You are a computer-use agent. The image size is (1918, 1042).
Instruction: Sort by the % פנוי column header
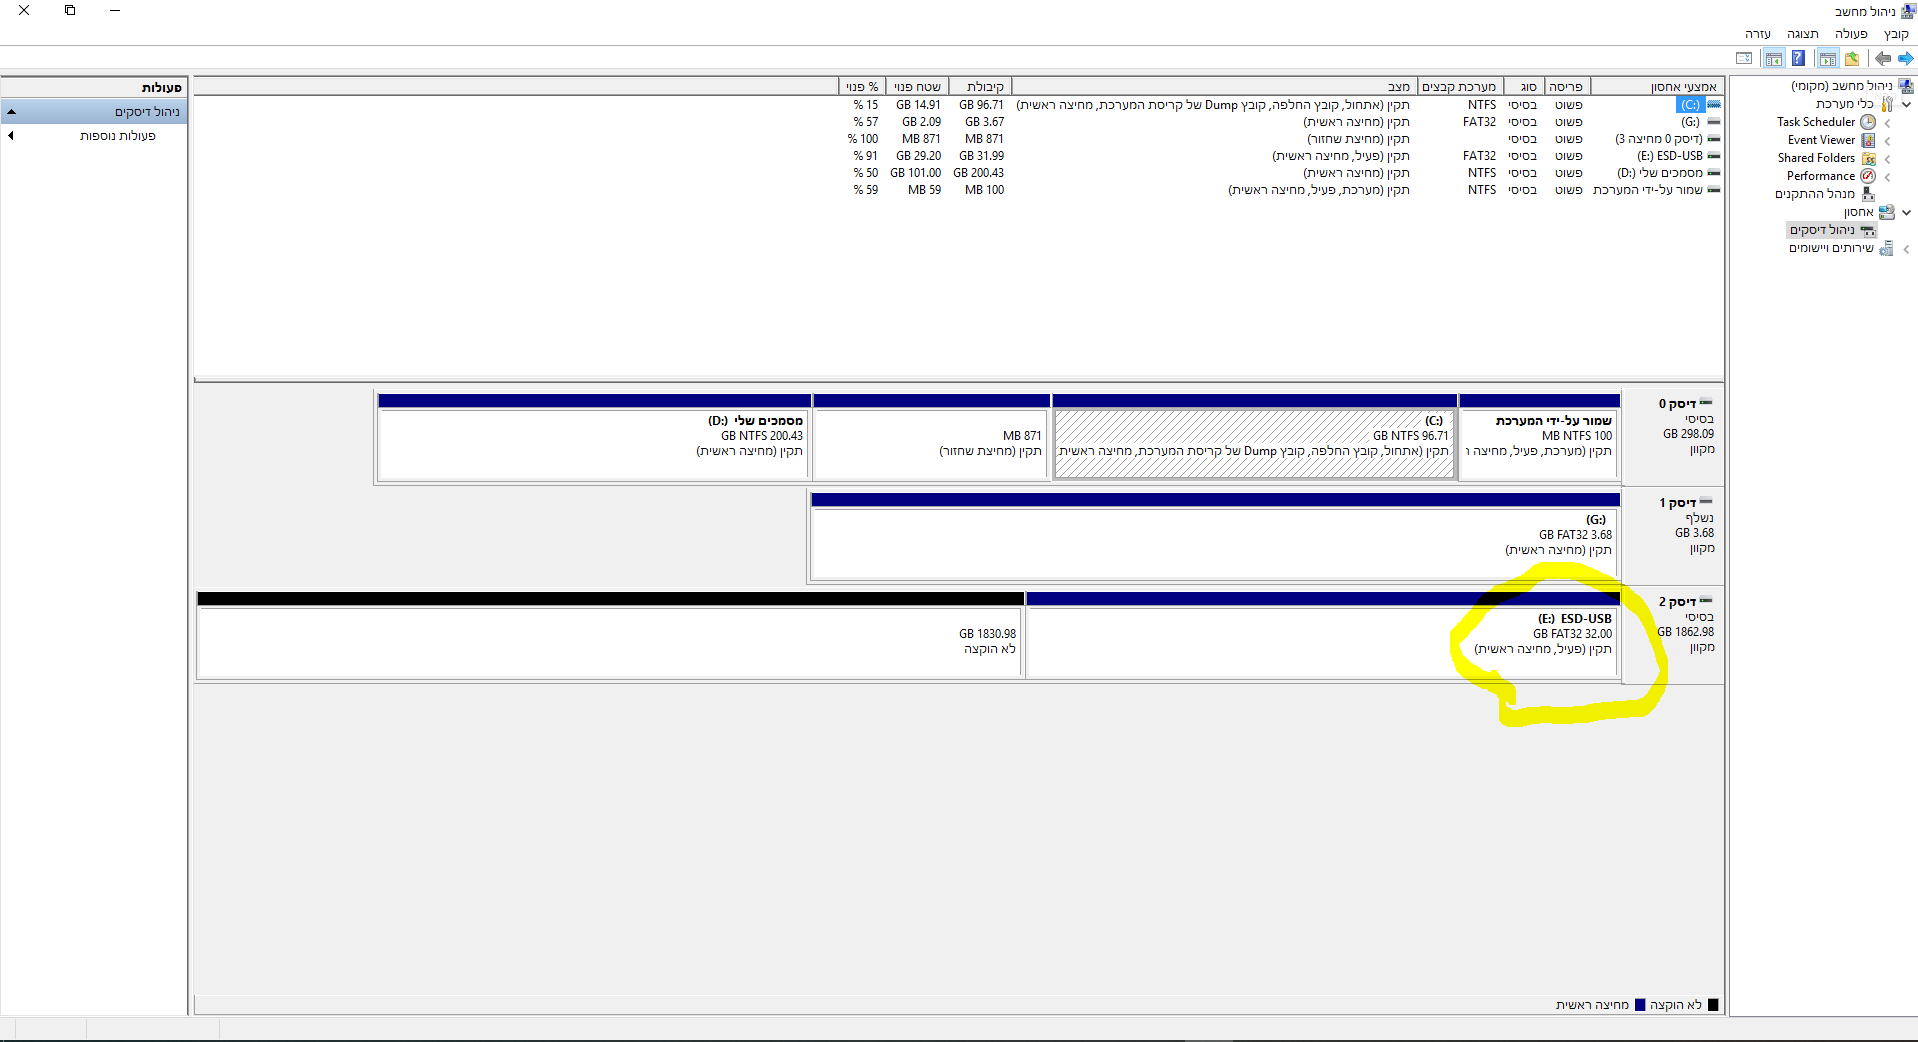coord(862,87)
